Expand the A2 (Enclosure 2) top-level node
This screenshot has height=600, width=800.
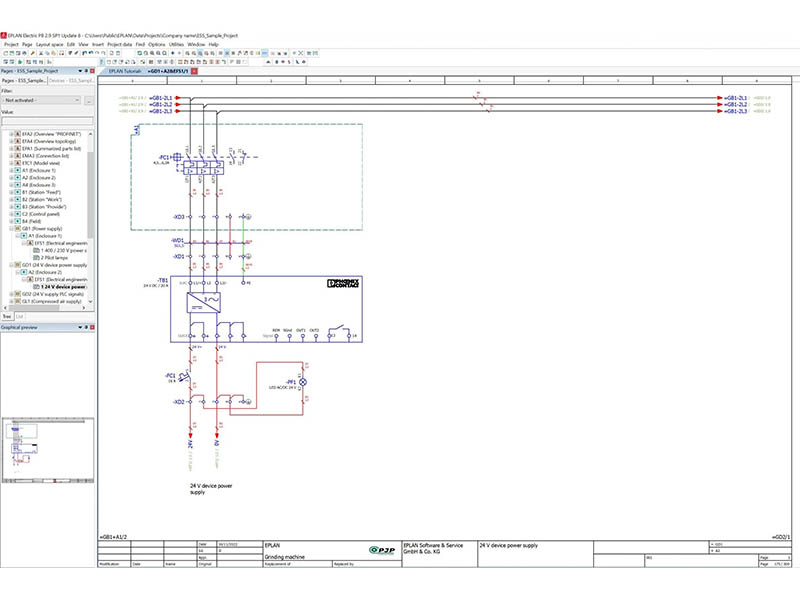11,178
